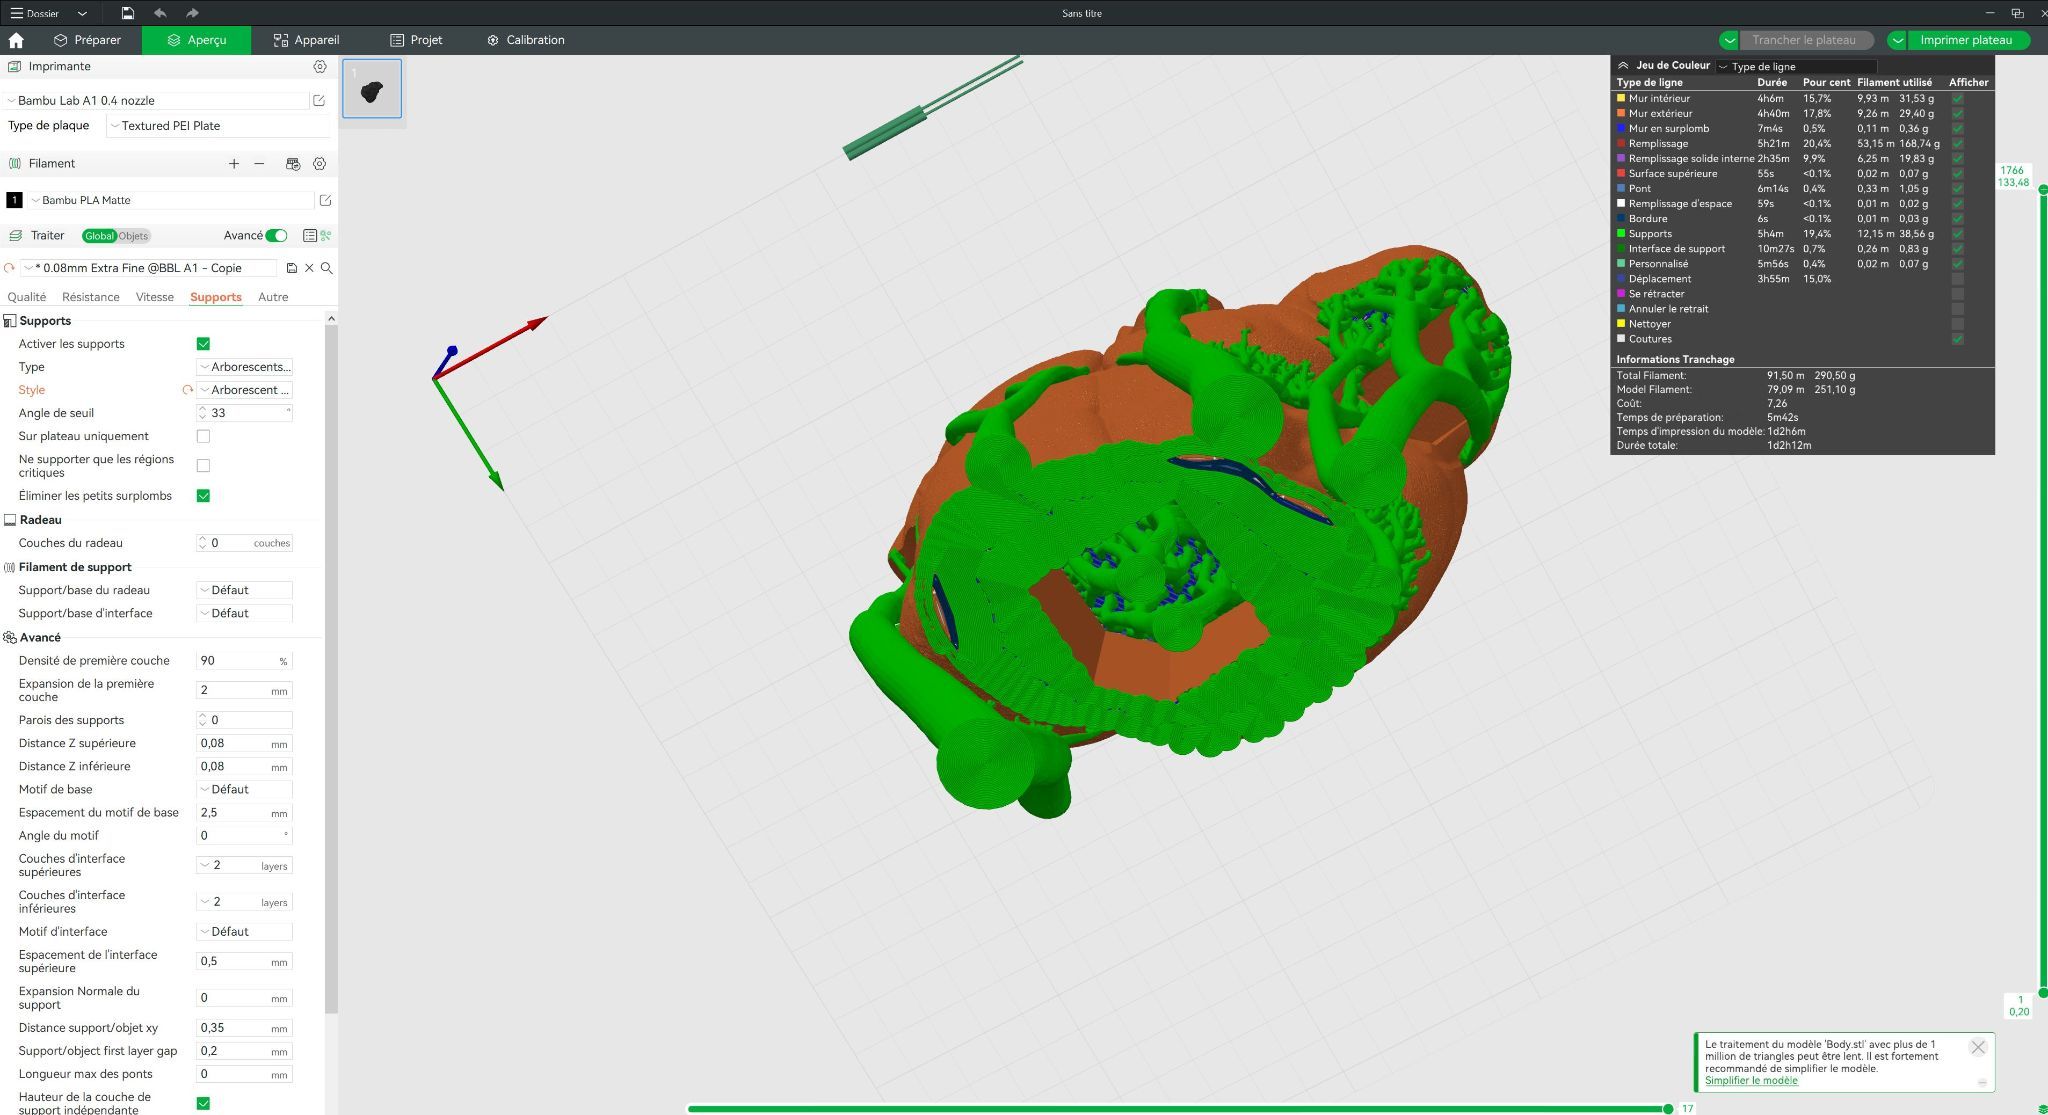The image size is (2048, 1115).
Task: Search process settings with magnifier icon
Action: click(327, 268)
